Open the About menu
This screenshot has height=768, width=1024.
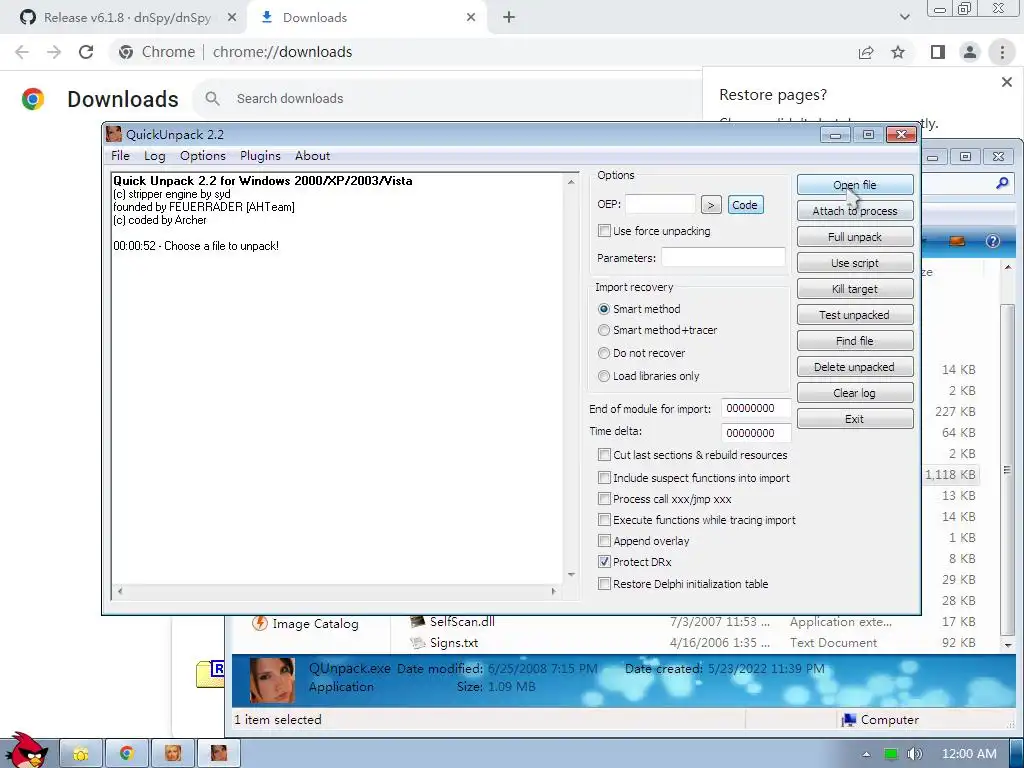312,155
